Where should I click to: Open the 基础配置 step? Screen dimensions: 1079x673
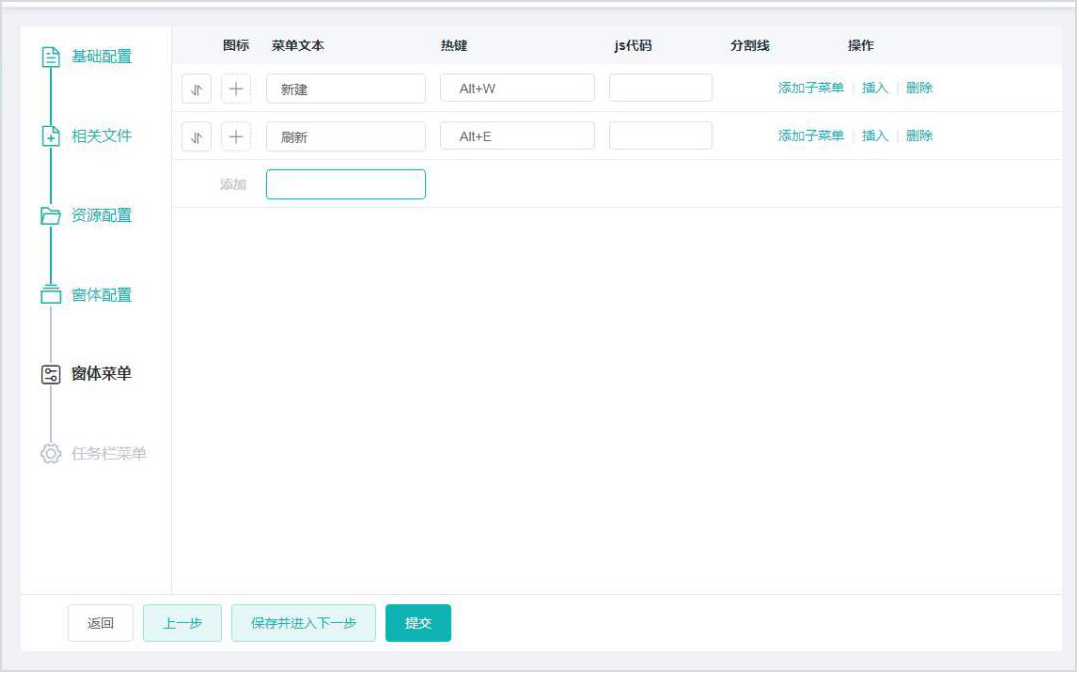(x=101, y=57)
